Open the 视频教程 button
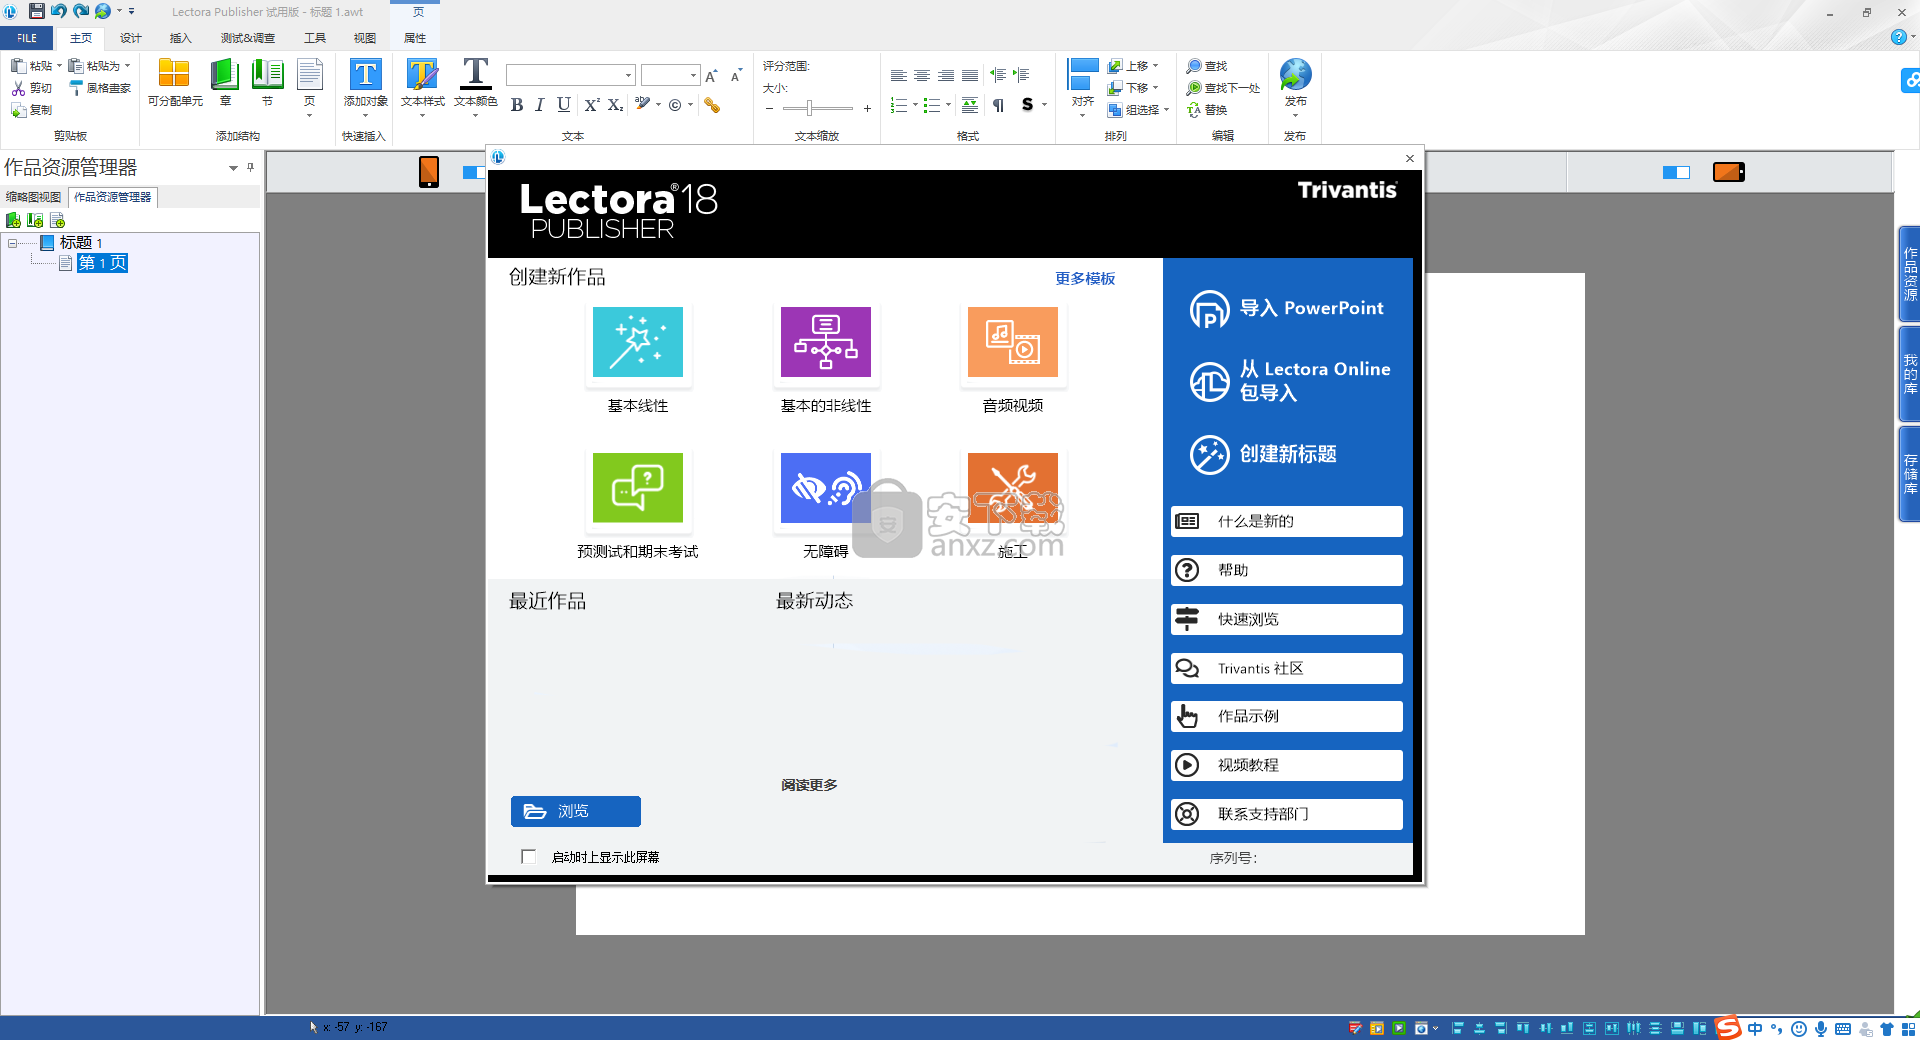This screenshot has width=1920, height=1040. pyautogui.click(x=1286, y=765)
